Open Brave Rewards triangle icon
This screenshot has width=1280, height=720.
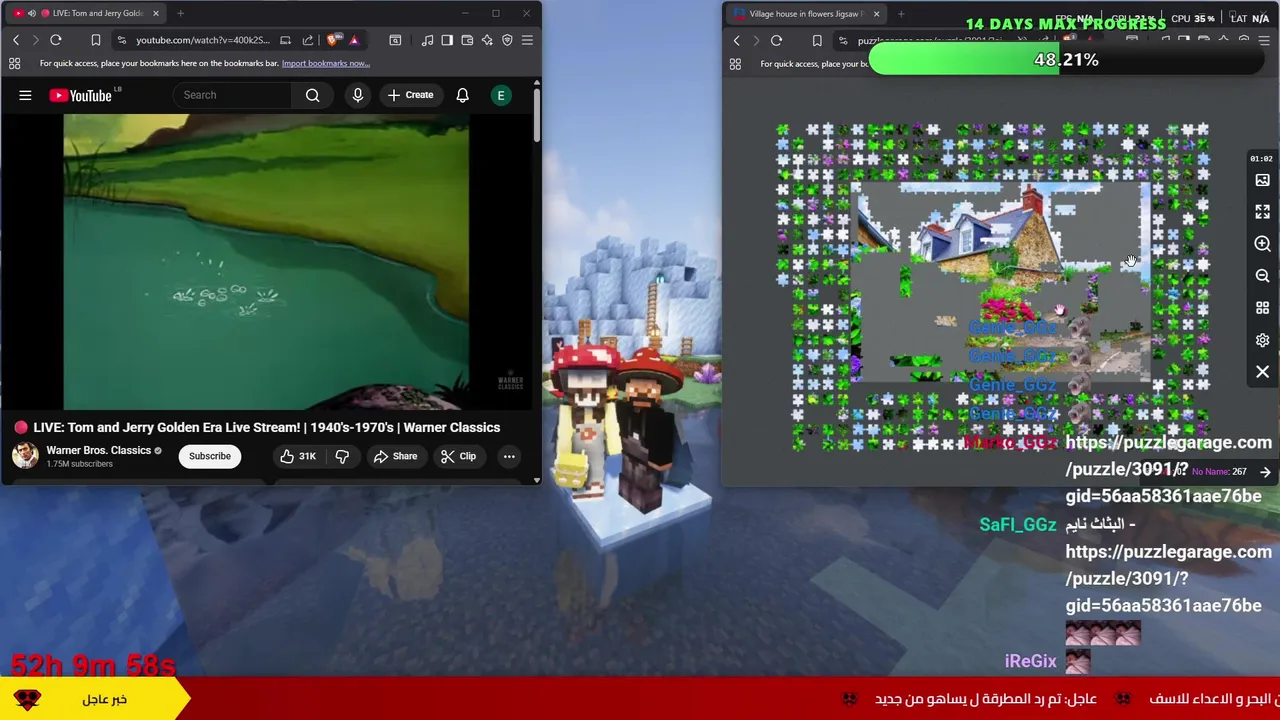pyautogui.click(x=354, y=40)
